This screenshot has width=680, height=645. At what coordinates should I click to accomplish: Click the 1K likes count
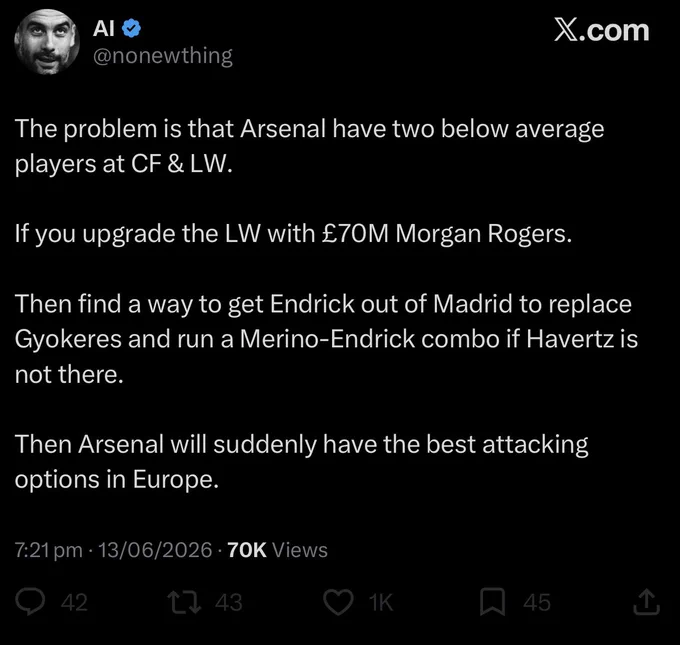pyautogui.click(x=381, y=602)
